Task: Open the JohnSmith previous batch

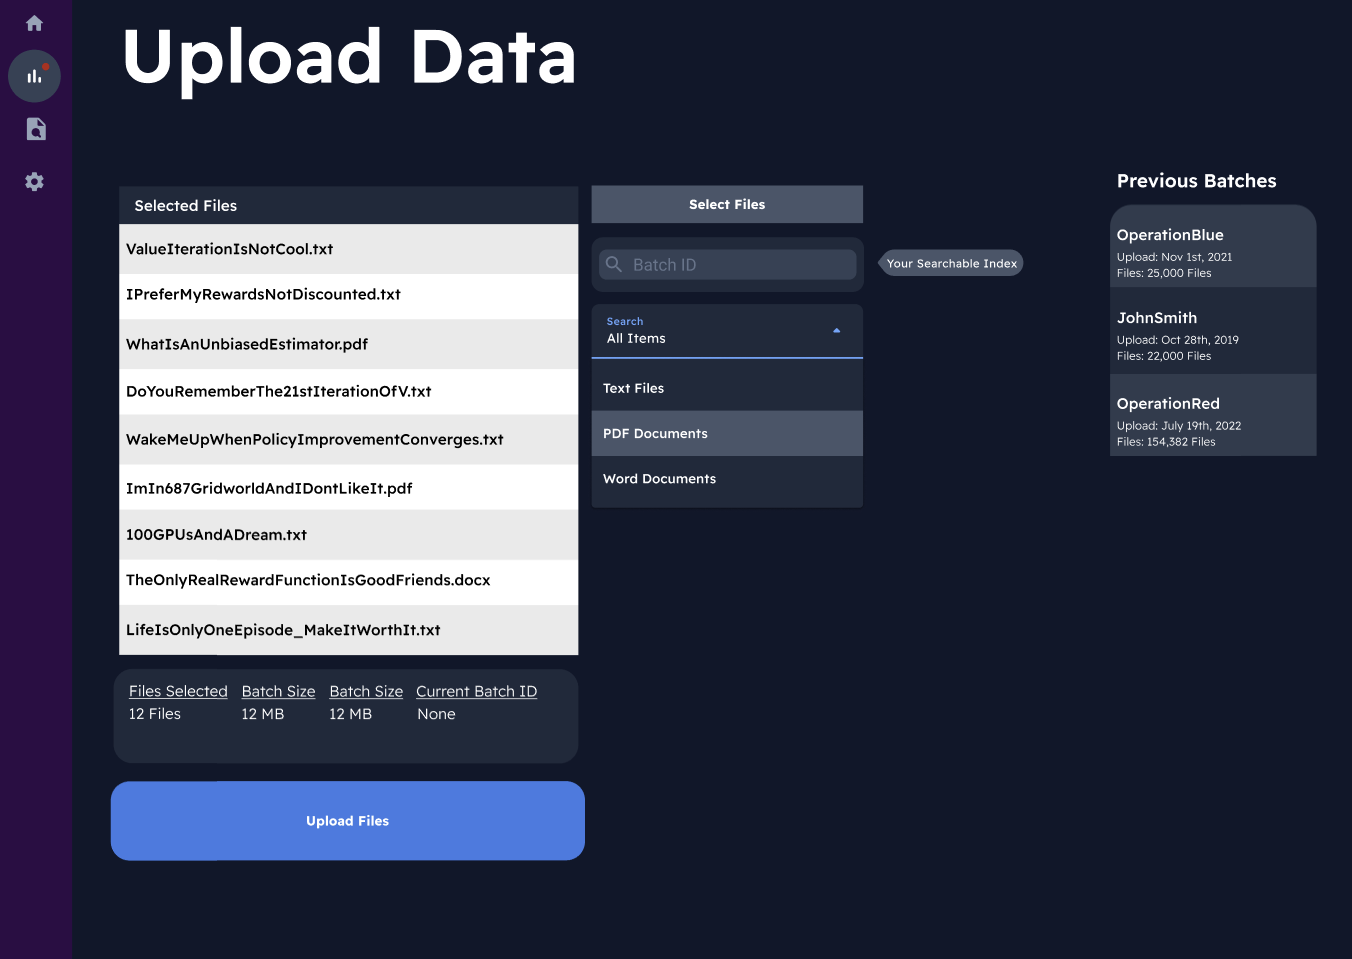Action: click(x=1213, y=331)
